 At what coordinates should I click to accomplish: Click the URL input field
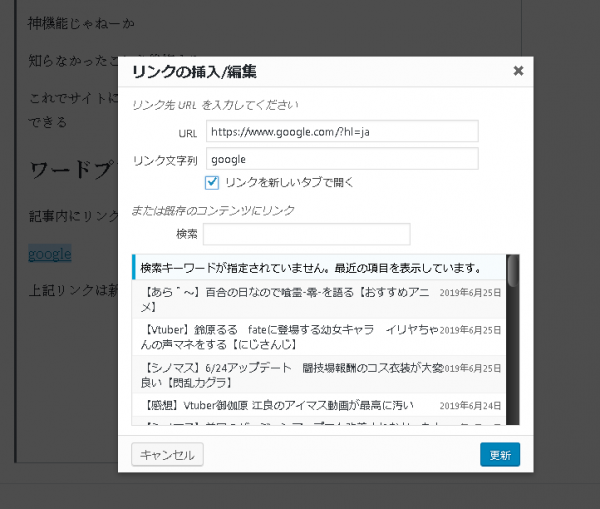(x=341, y=131)
